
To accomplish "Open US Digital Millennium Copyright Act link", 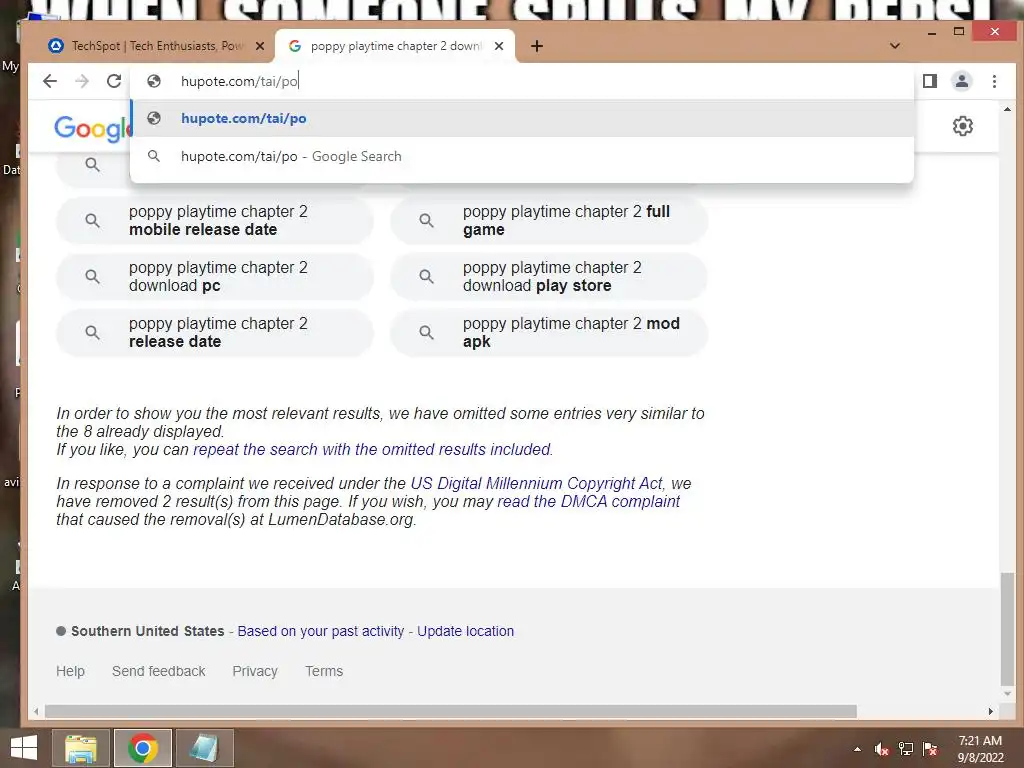I will click(x=536, y=483).
